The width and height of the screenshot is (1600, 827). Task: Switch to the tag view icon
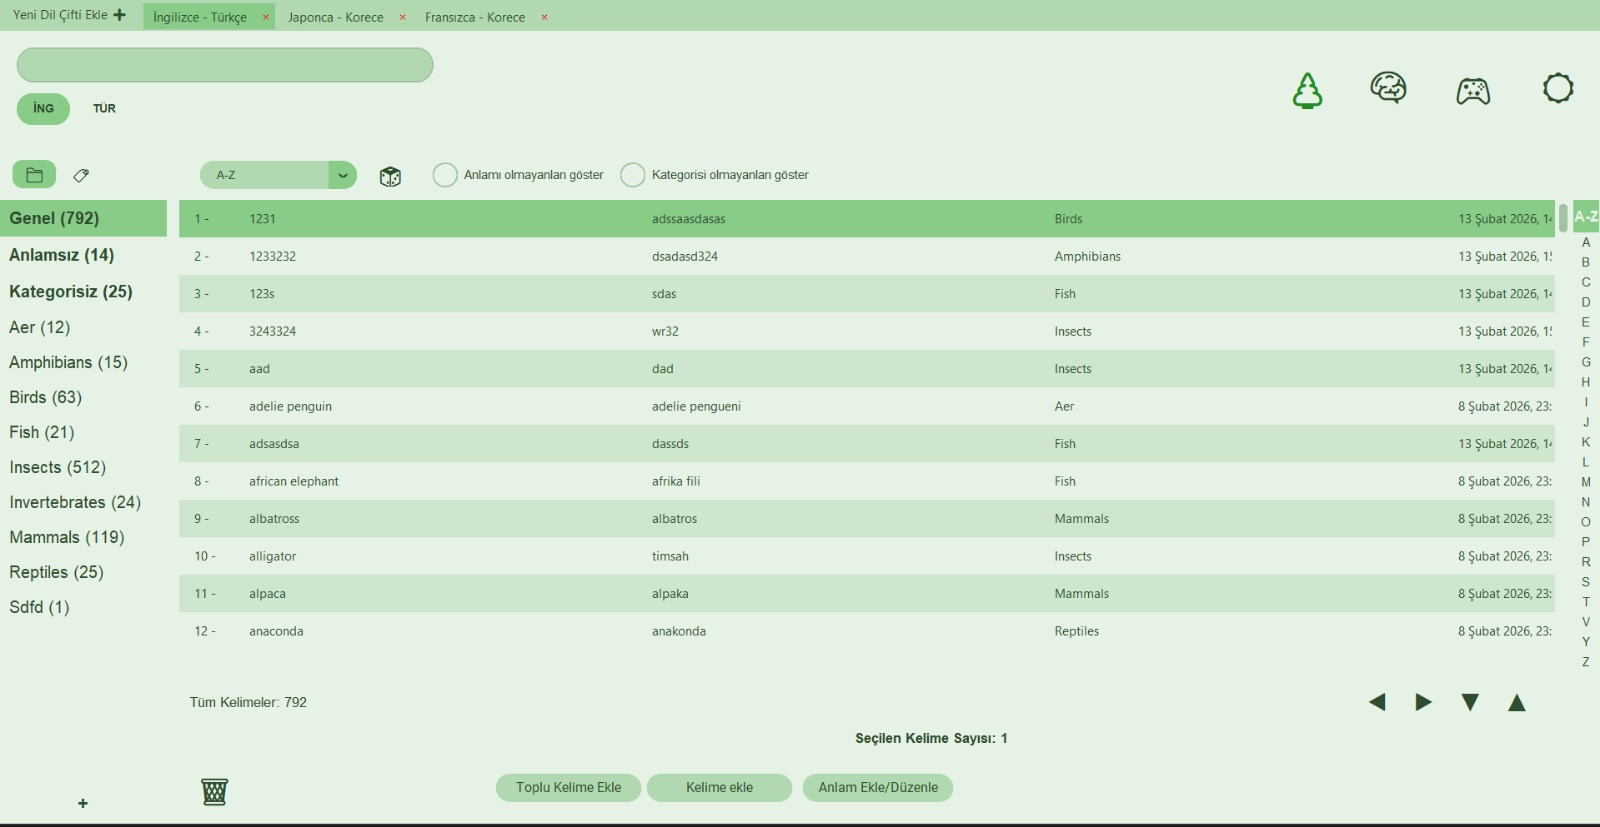(x=81, y=175)
